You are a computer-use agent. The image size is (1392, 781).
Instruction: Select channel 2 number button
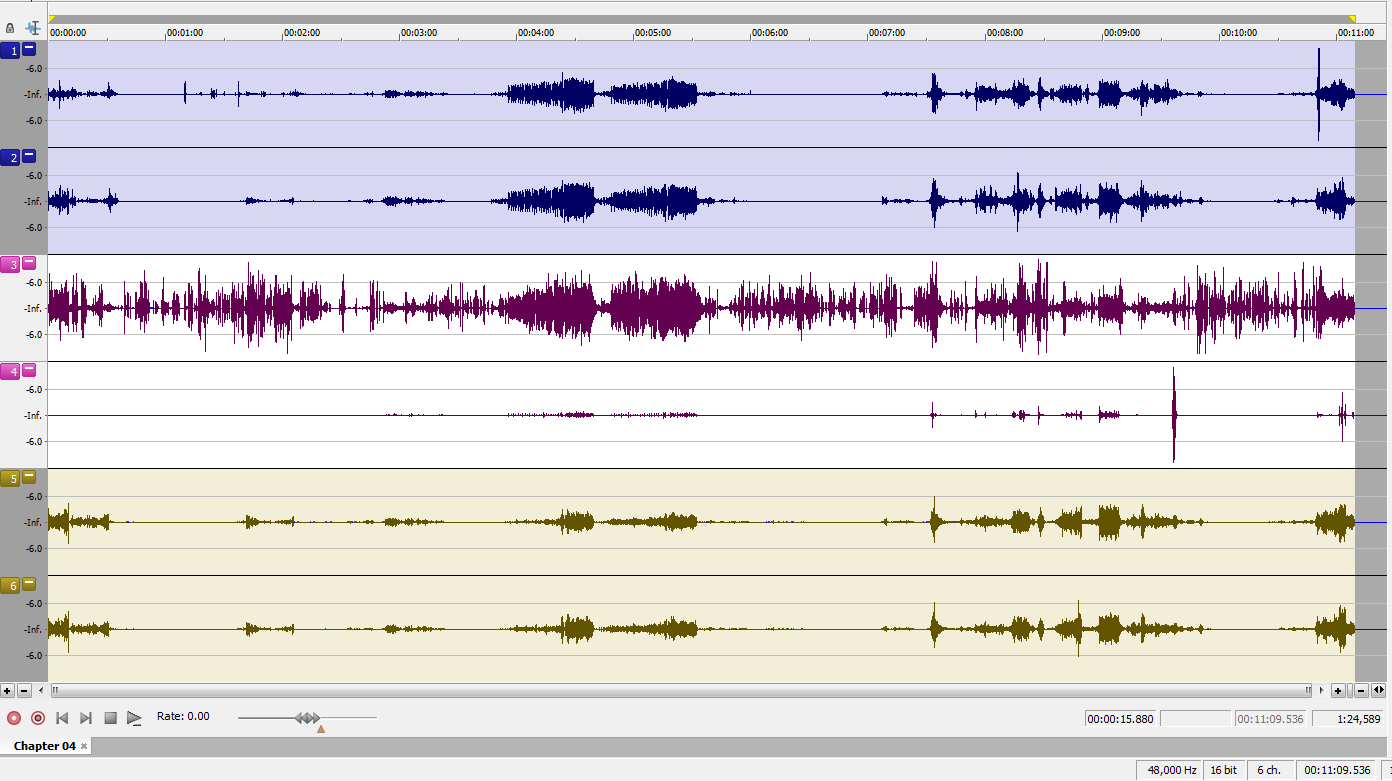(10, 158)
